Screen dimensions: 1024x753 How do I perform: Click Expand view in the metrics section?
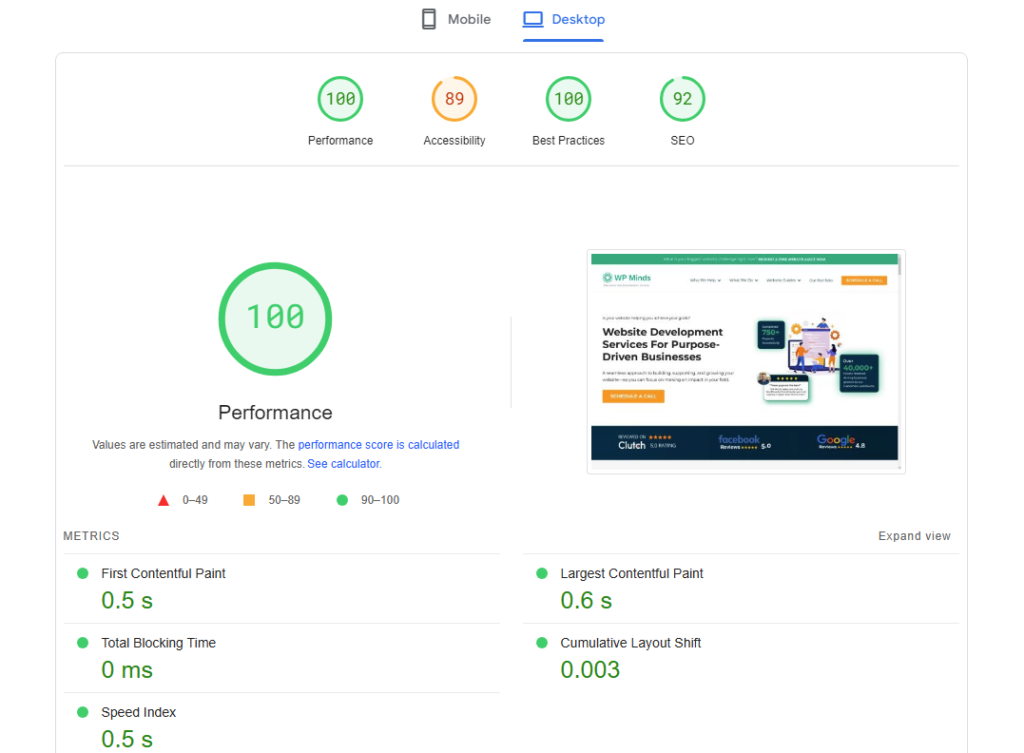[x=914, y=536]
